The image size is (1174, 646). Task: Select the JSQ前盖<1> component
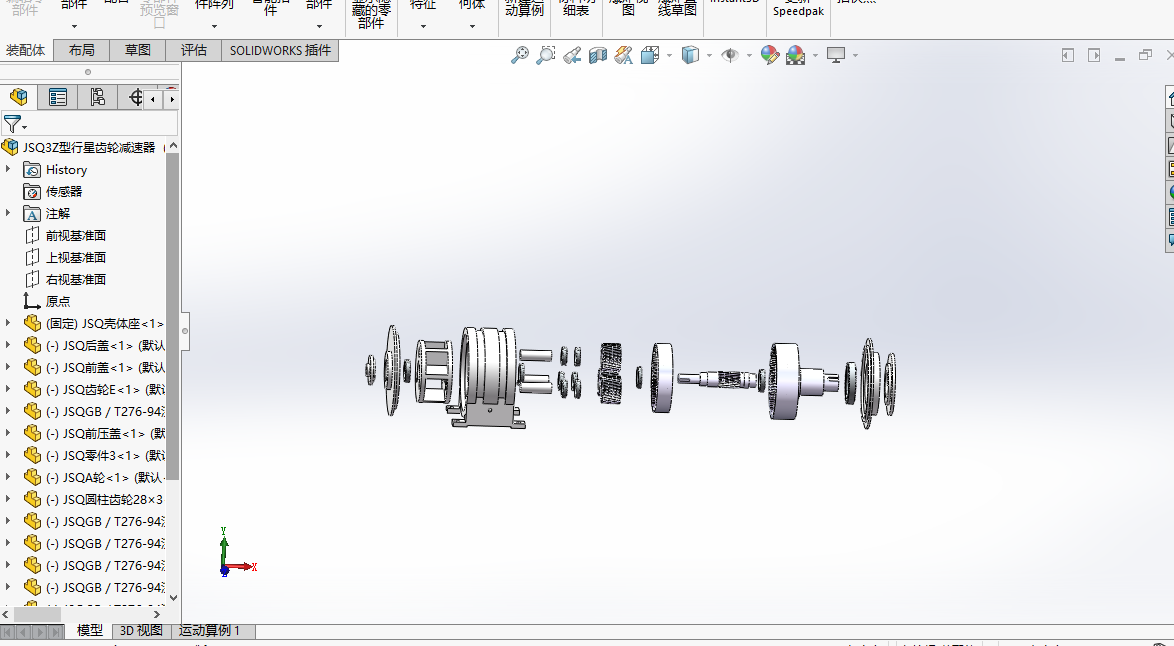(94, 368)
